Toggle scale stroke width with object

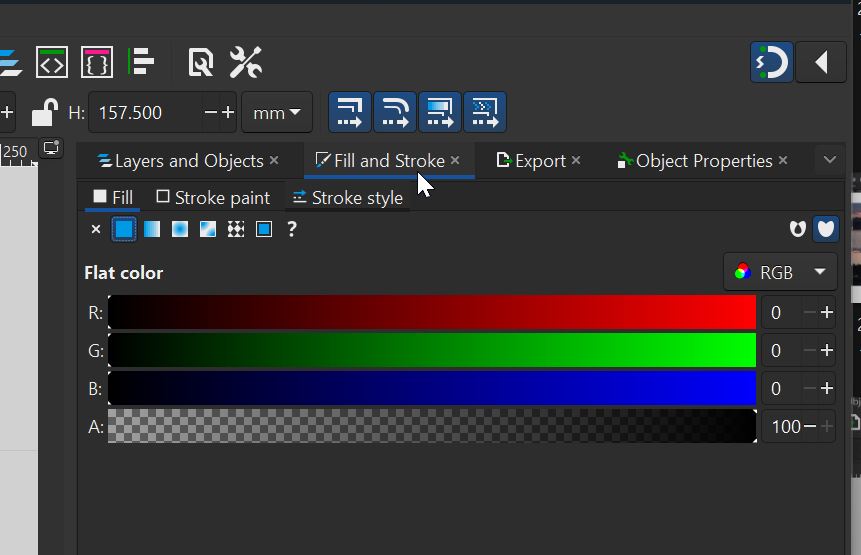pyautogui.click(x=350, y=112)
